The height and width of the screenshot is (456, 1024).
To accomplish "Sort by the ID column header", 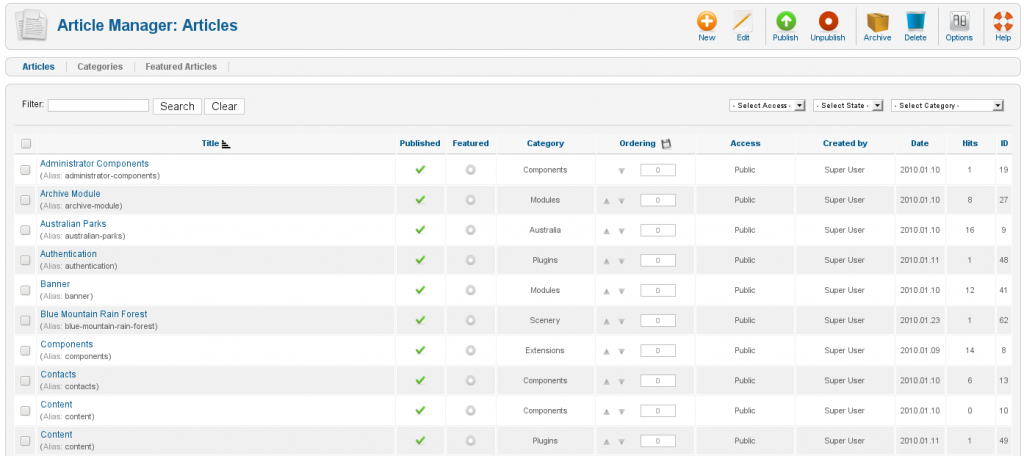I will tap(1004, 143).
